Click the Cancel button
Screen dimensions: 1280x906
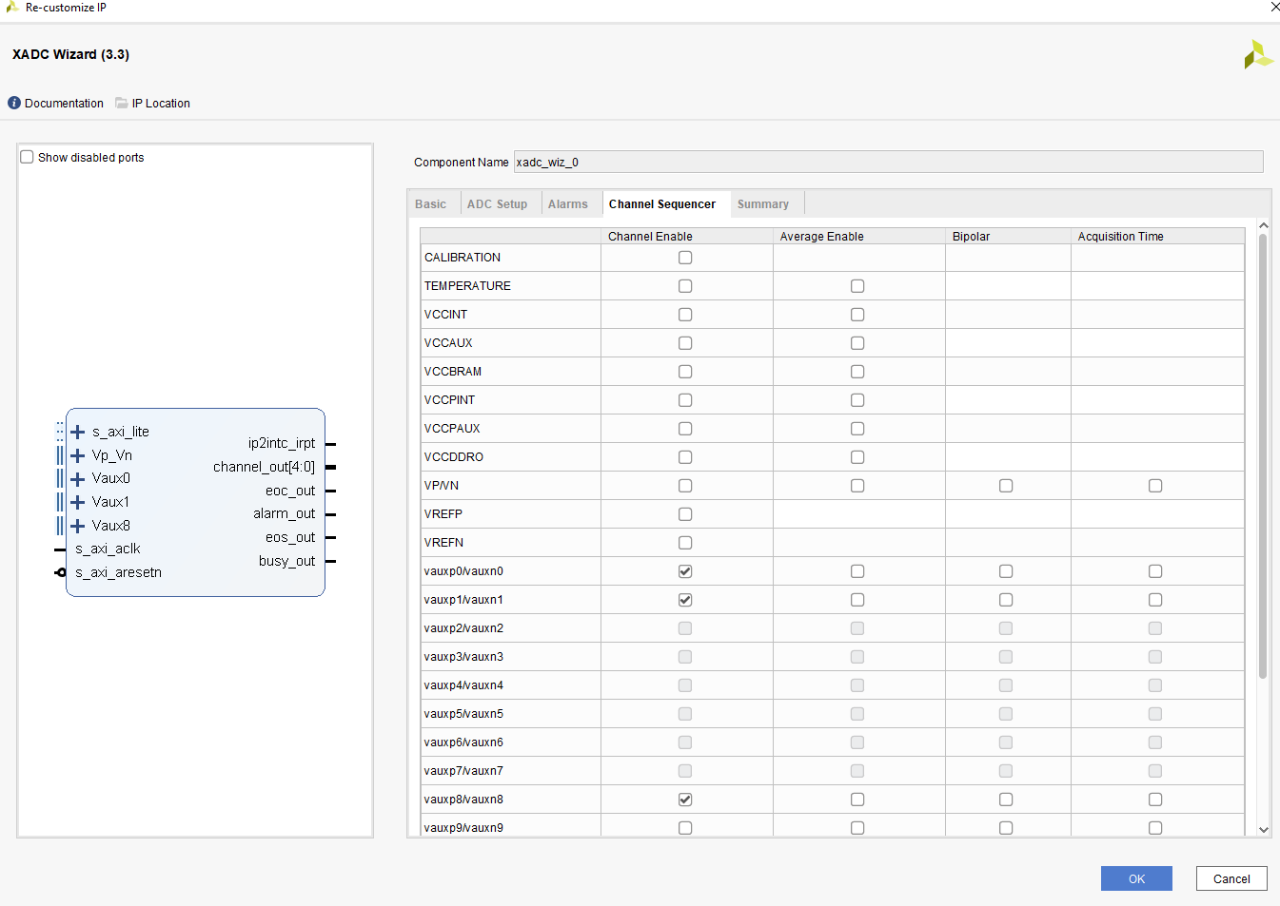[x=1231, y=879]
